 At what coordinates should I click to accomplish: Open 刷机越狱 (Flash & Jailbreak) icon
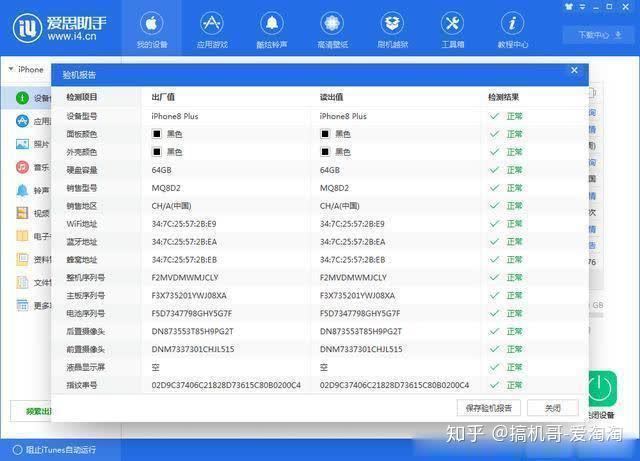391,23
